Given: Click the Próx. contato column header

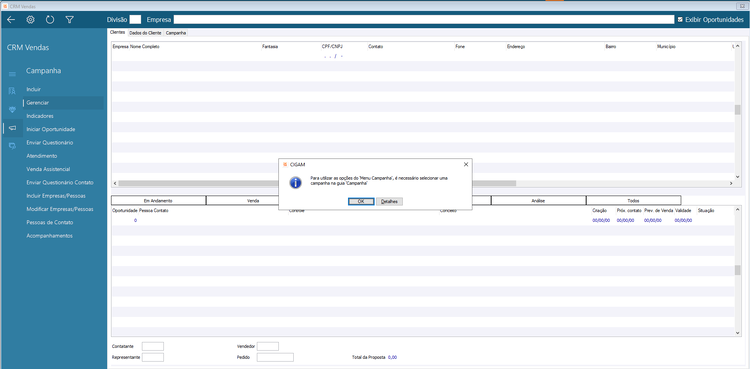Looking at the screenshot, I should pyautogui.click(x=629, y=211).
